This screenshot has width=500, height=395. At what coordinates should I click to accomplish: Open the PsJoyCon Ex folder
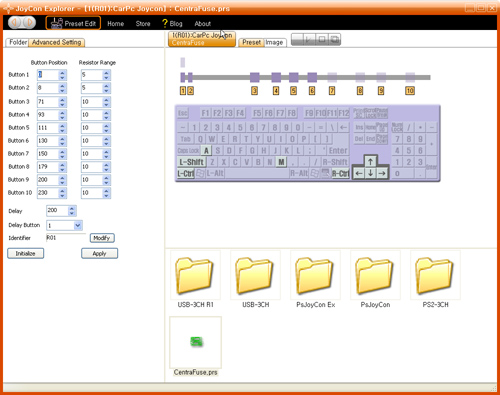pos(315,279)
